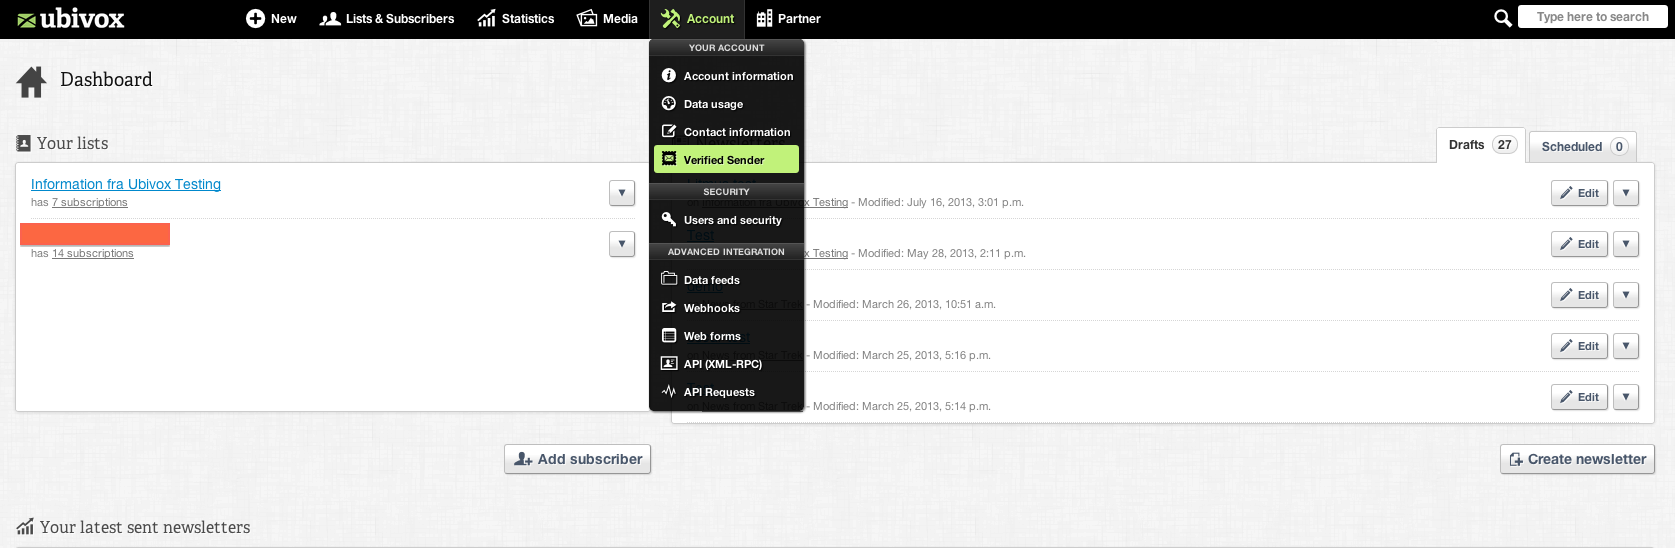Open the New menu
This screenshot has width=1675, height=548.
coord(271,19)
